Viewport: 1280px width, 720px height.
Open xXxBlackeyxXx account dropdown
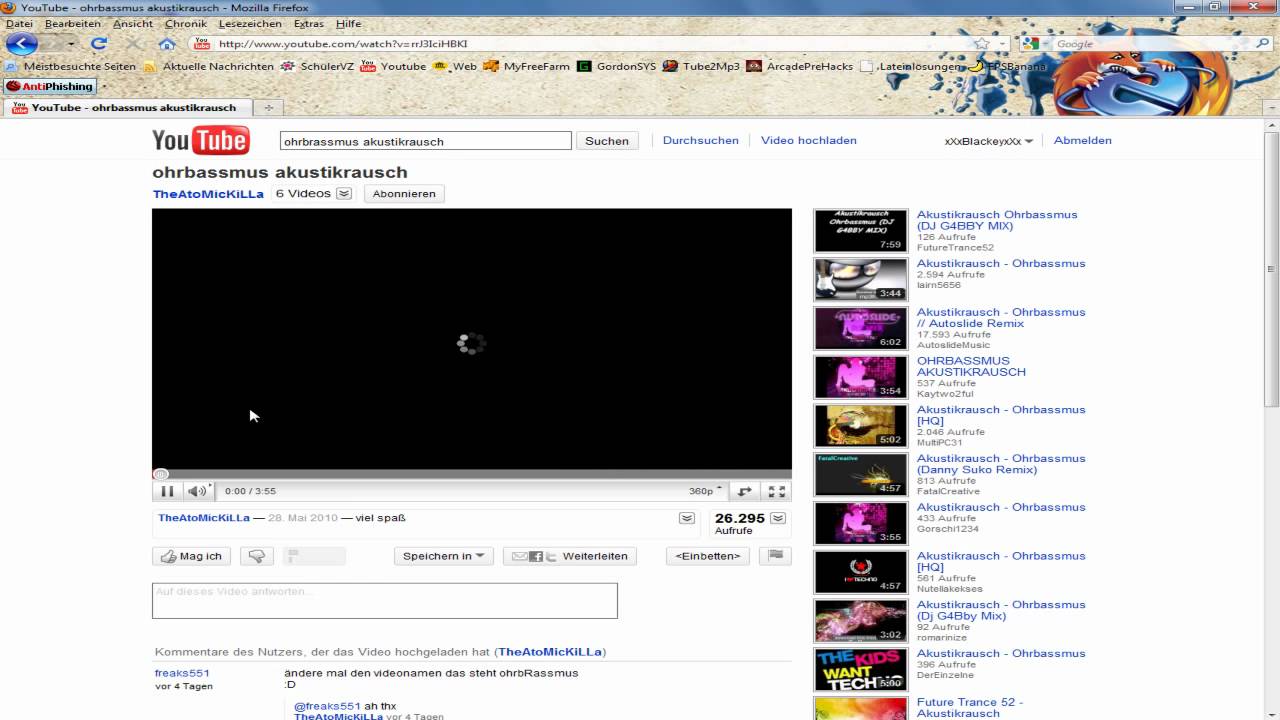(989, 141)
